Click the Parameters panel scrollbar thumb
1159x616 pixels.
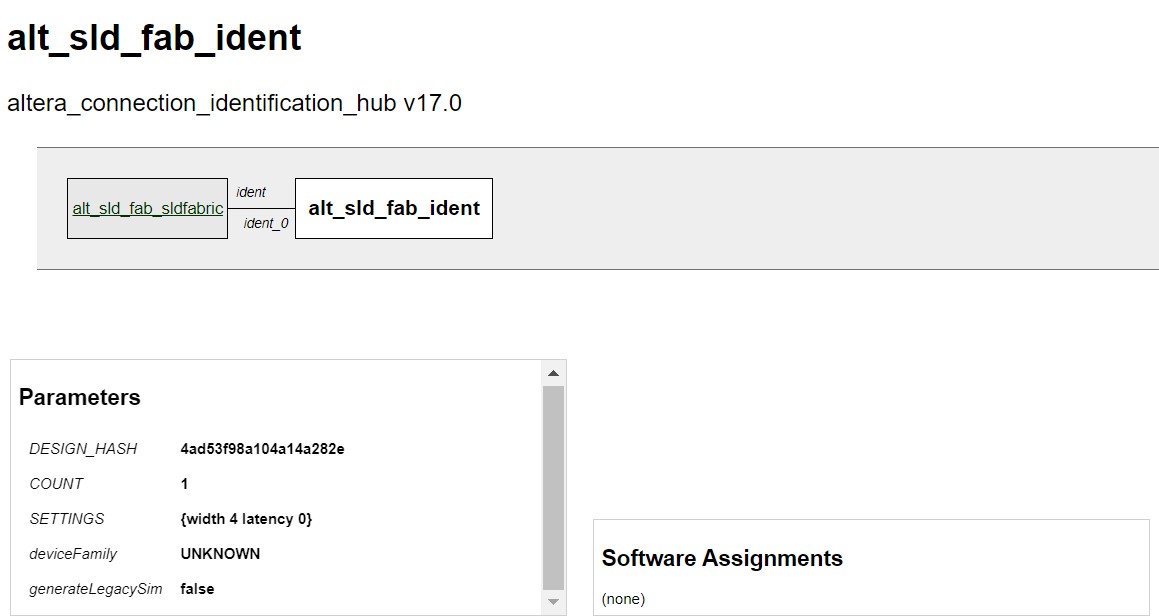(553, 487)
